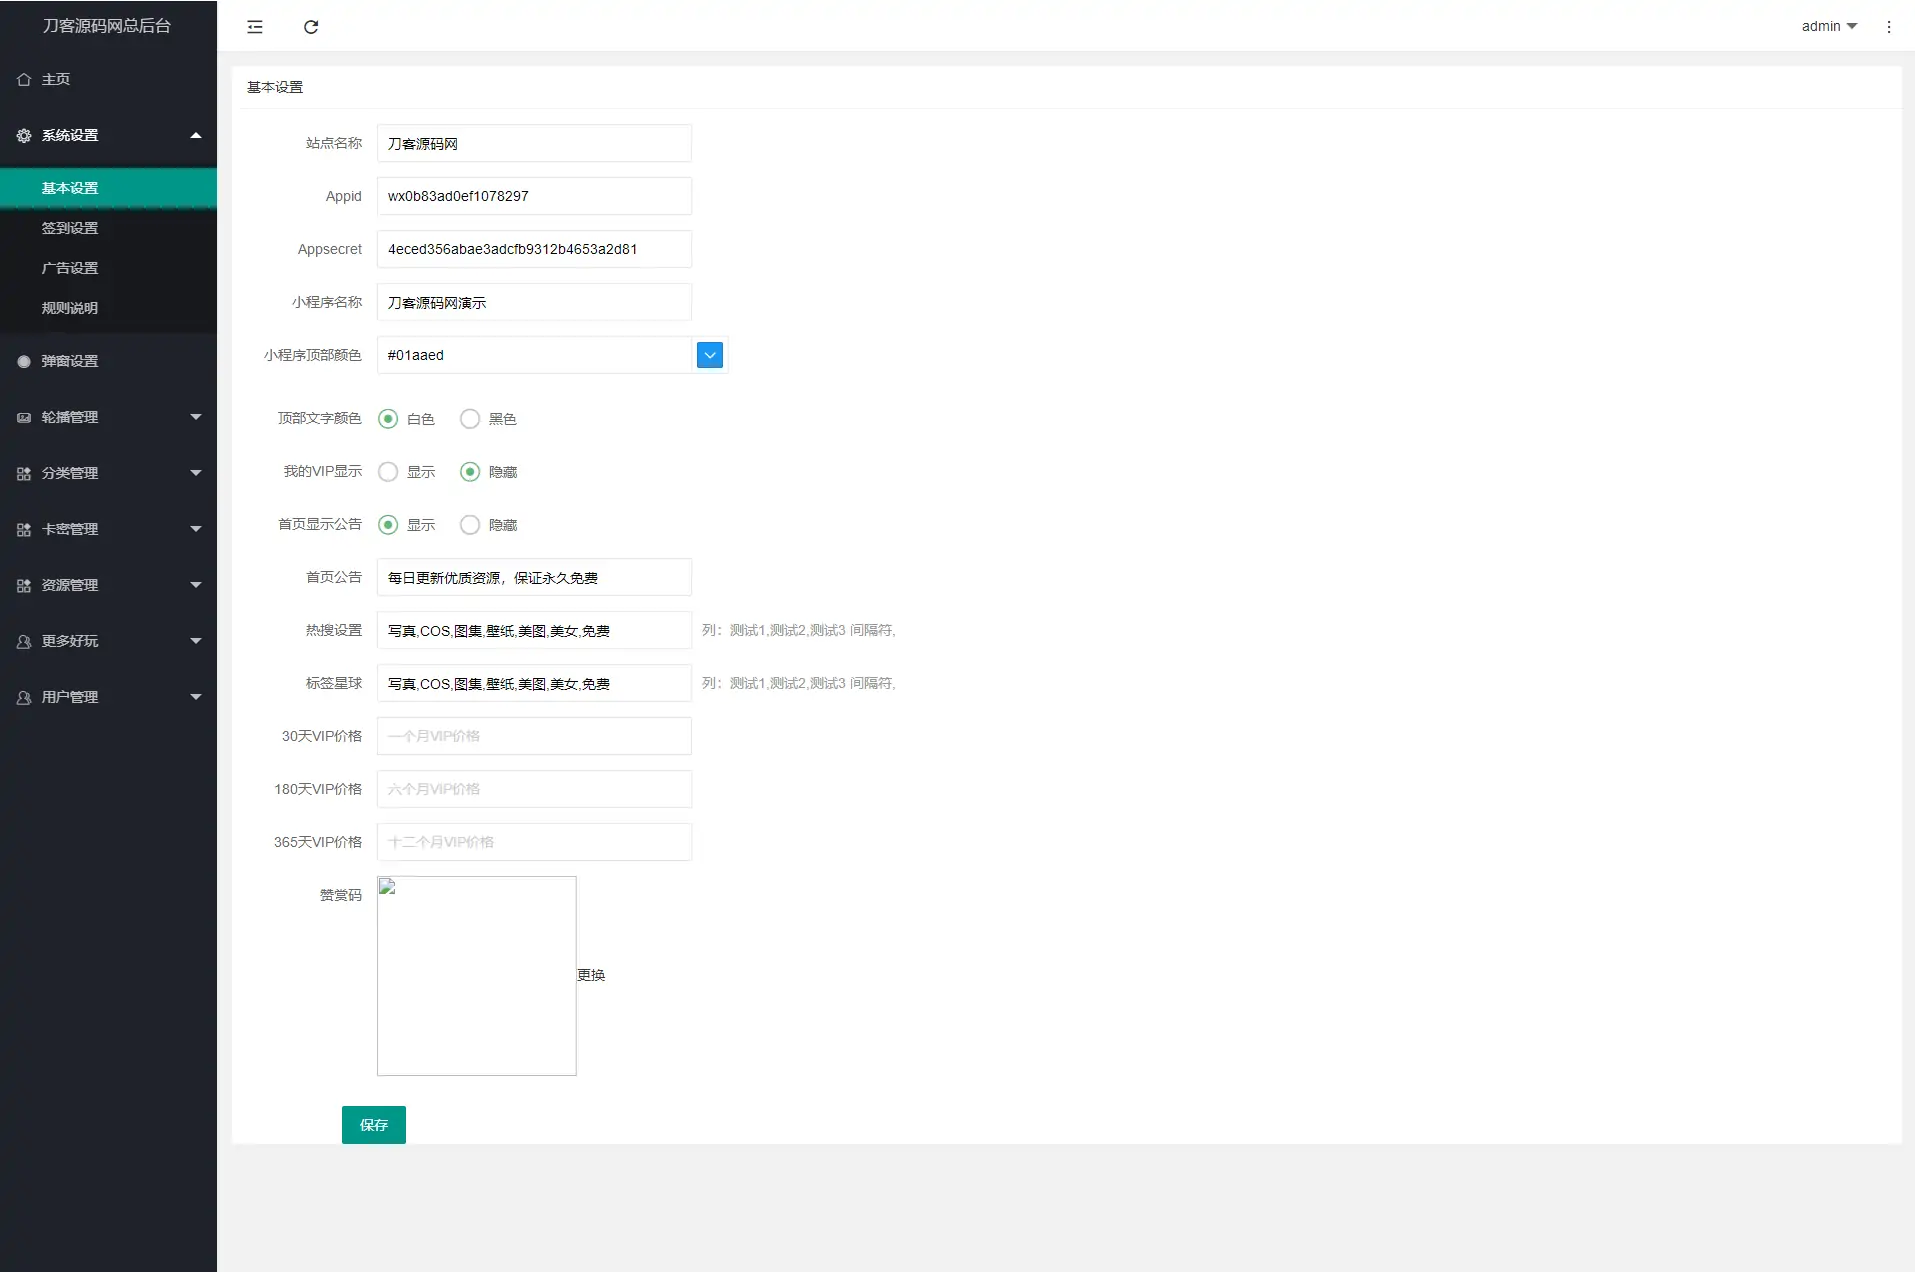Select 黑色 for 顶部文字颜色
1915x1272 pixels.
(x=470, y=419)
